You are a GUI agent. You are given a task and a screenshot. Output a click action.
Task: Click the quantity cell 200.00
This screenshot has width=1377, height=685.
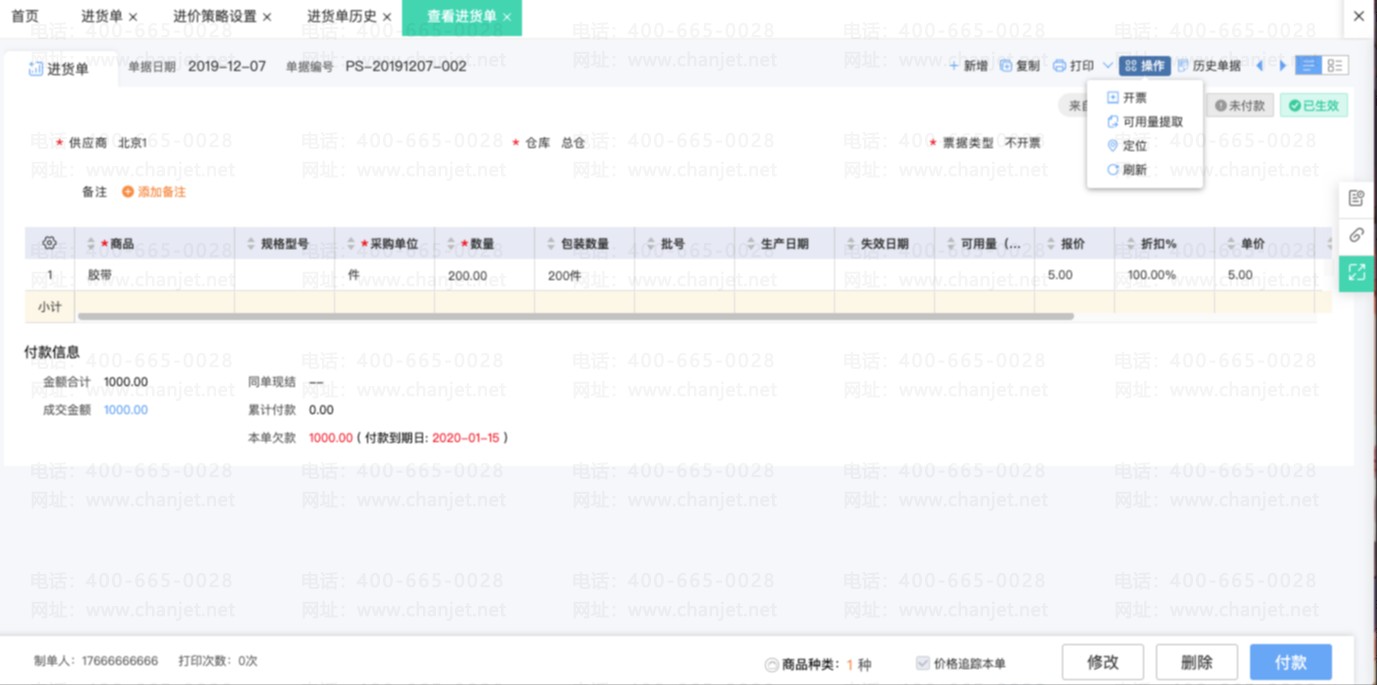[484, 275]
